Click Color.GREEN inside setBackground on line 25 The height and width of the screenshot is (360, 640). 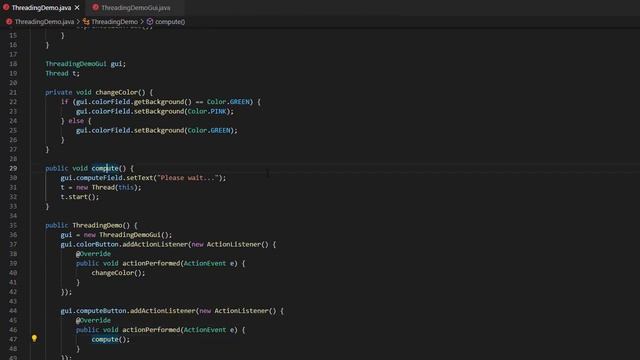click(x=209, y=130)
